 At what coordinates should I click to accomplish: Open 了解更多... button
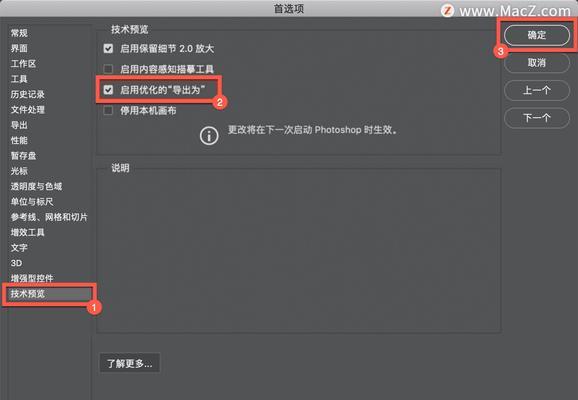130,364
